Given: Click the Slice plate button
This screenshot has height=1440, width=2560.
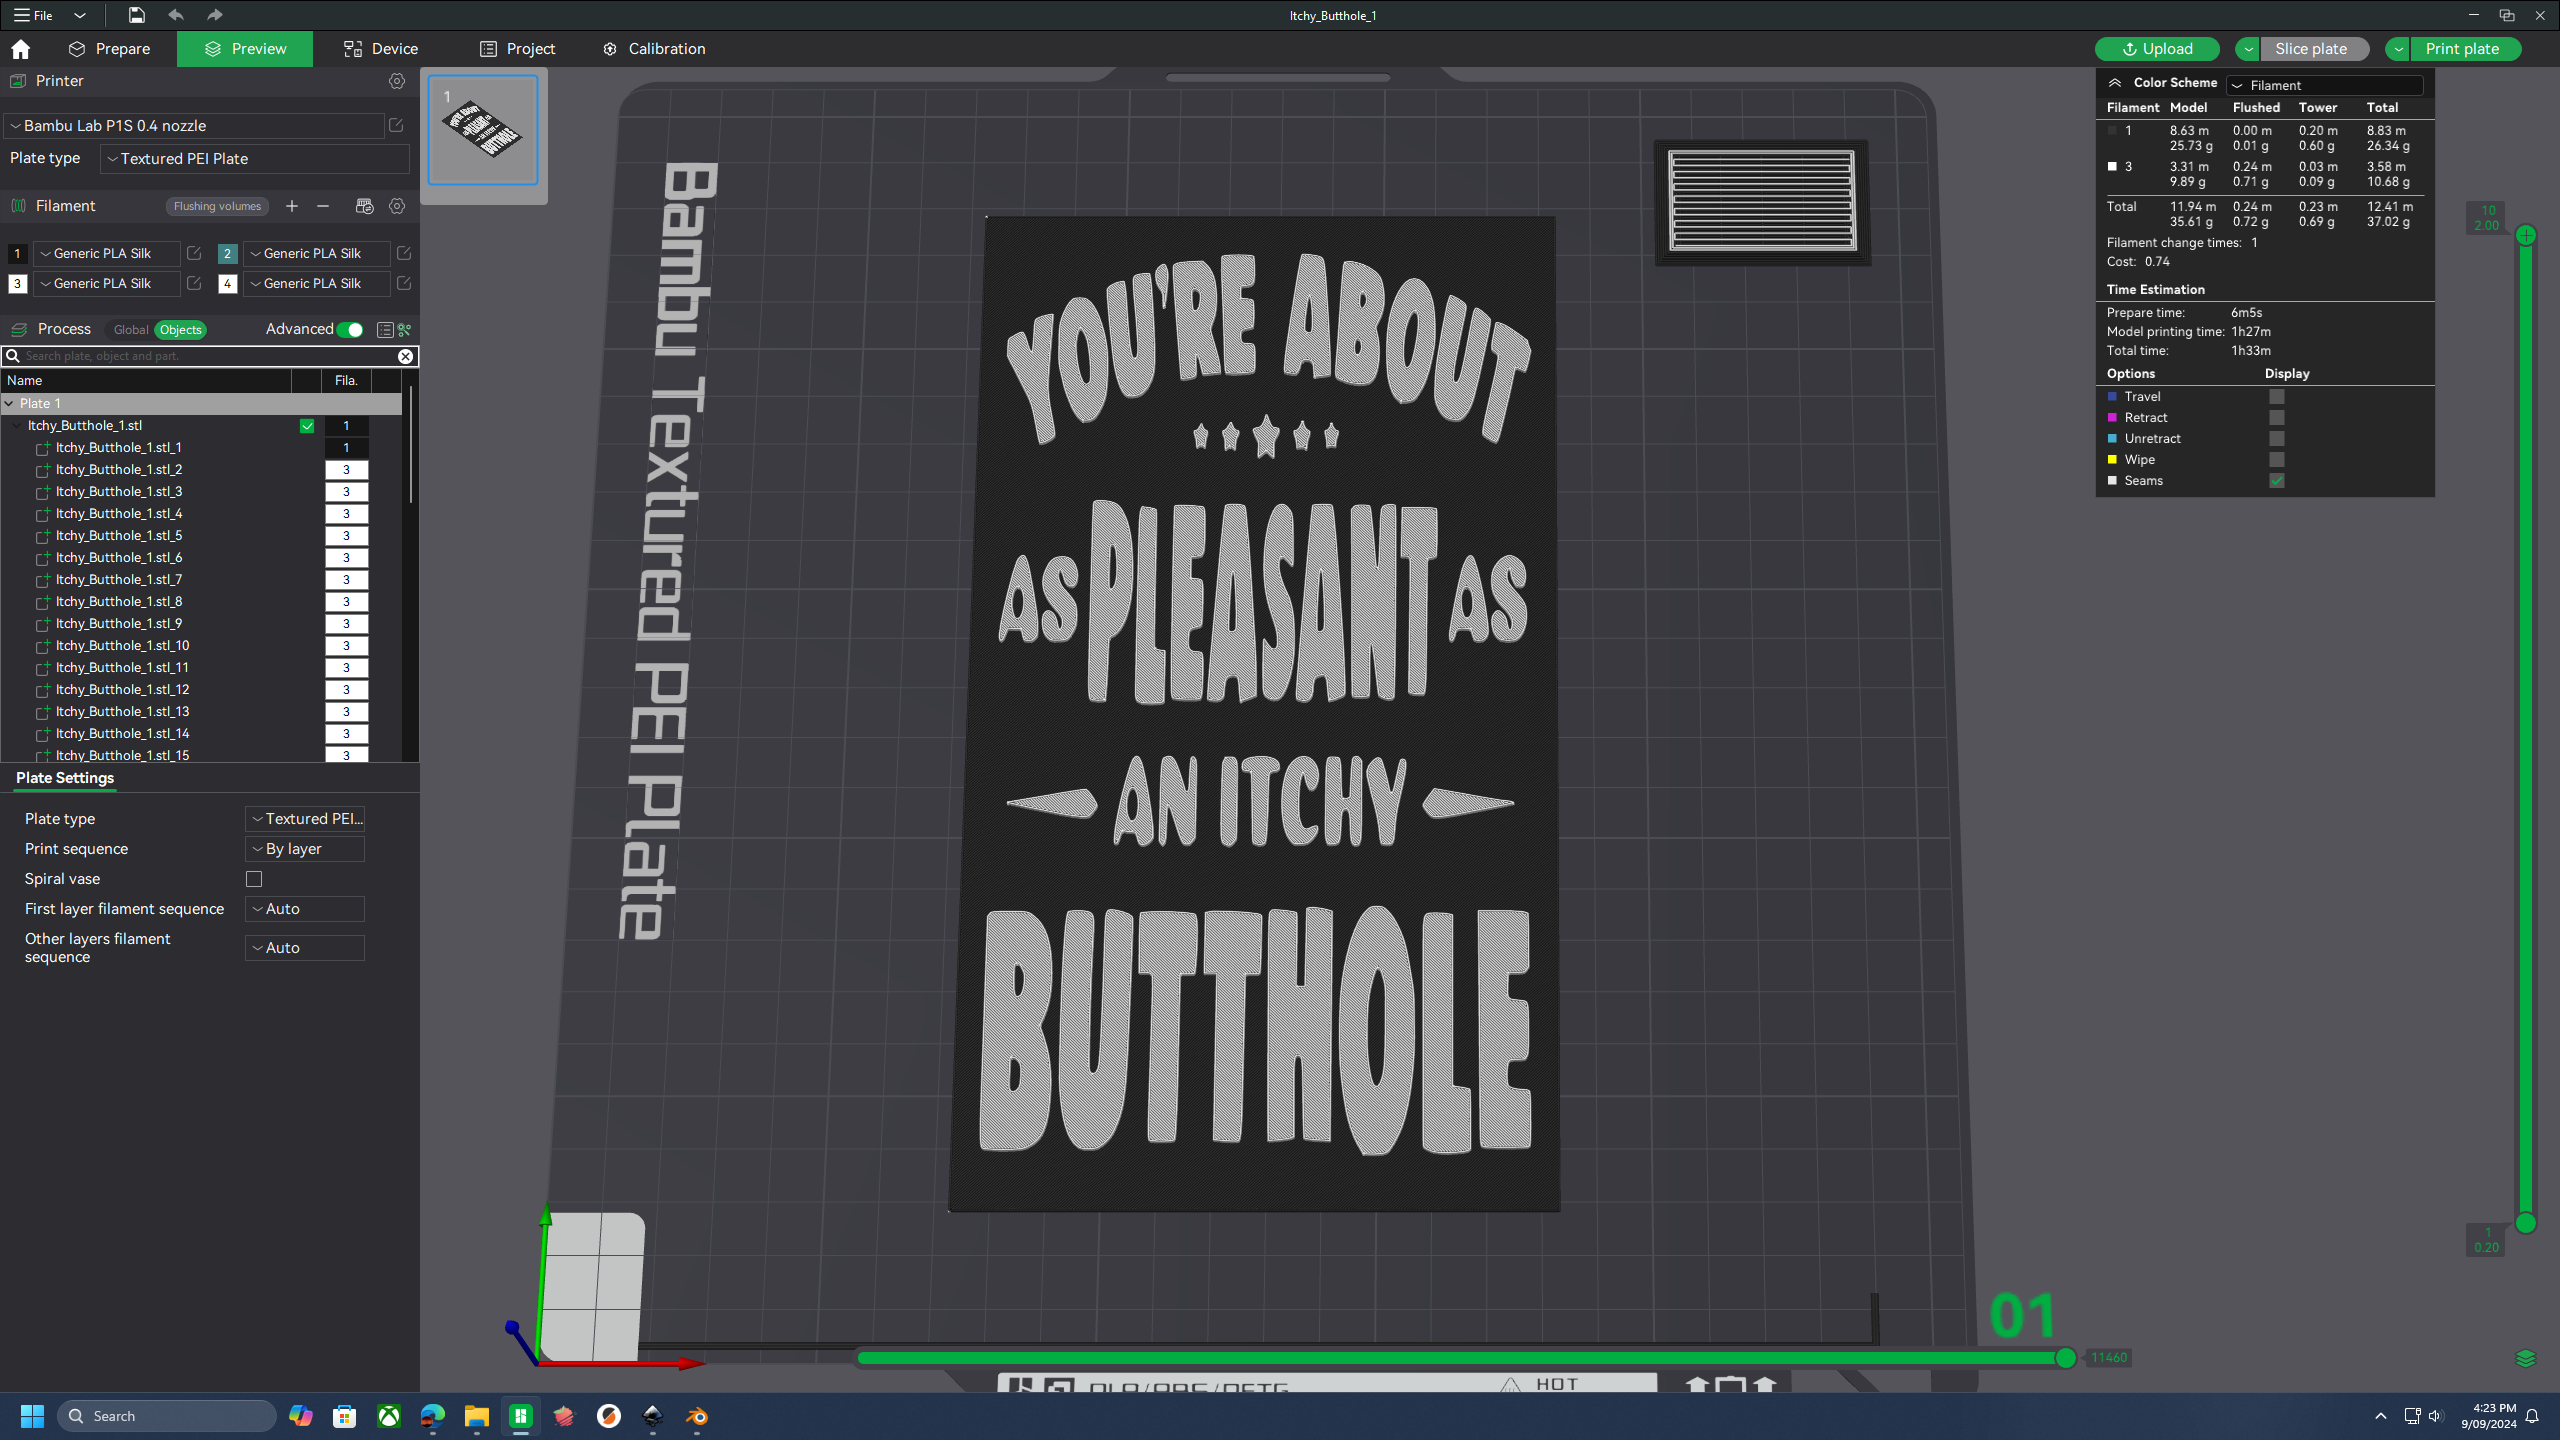Looking at the screenshot, I should tap(2315, 49).
